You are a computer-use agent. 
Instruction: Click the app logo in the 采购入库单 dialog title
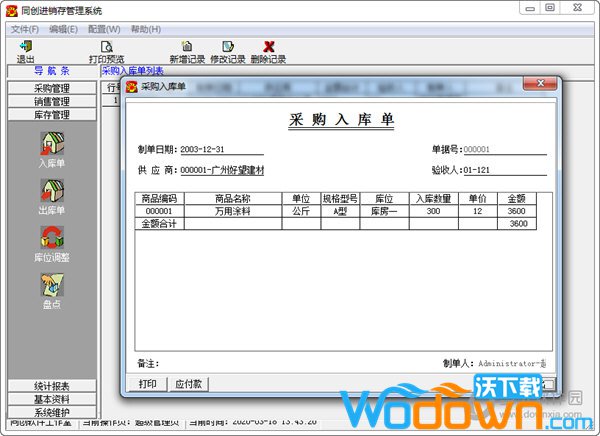[132, 87]
